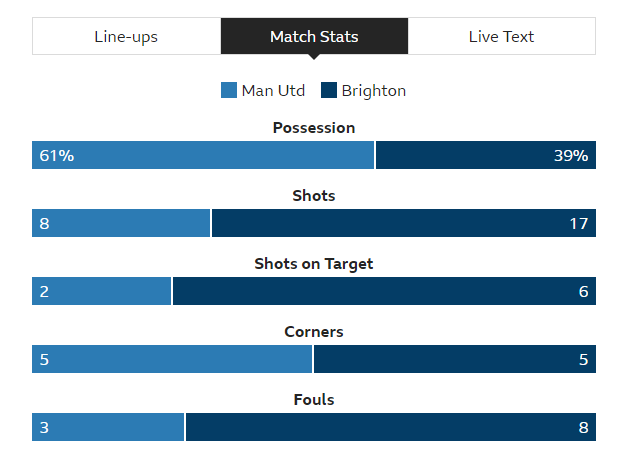Click the Fouls heading
This screenshot has height=469, width=631.
(x=314, y=400)
